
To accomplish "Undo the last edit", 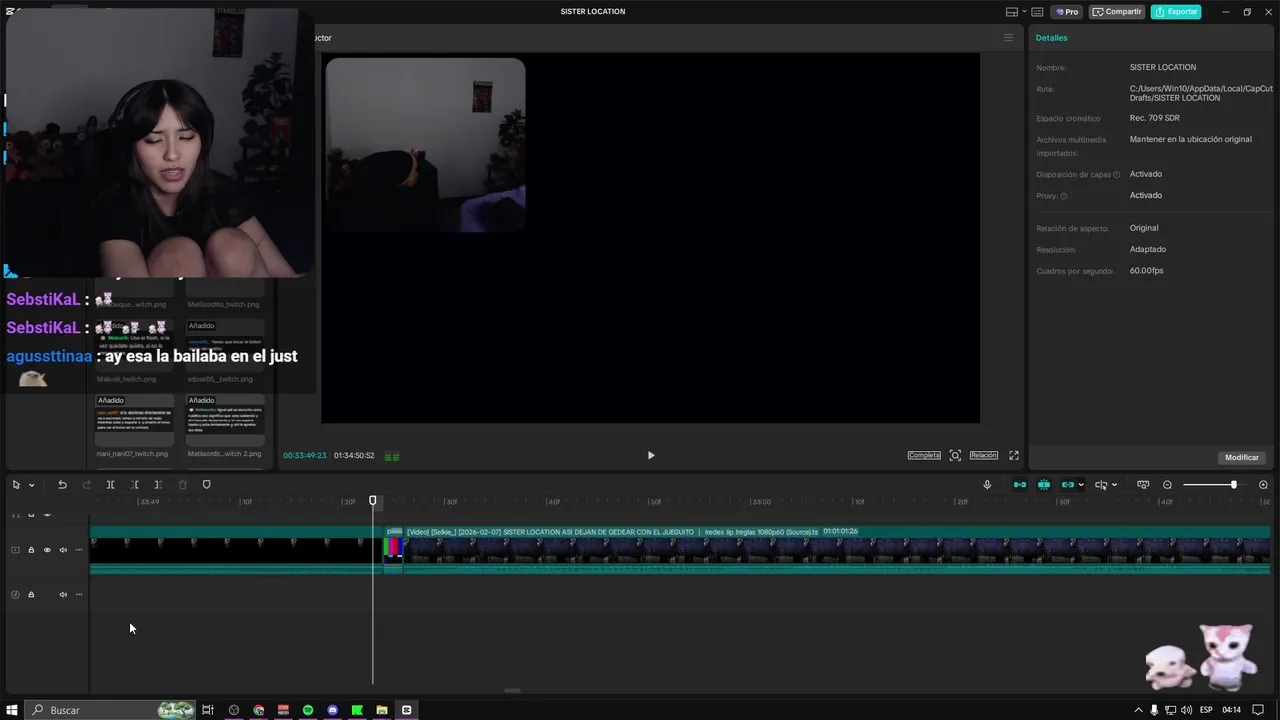I will (x=62, y=485).
